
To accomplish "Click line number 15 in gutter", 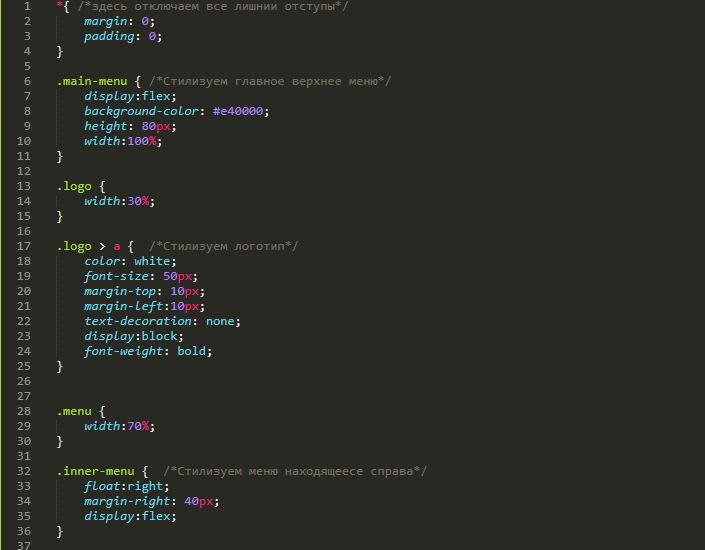I will click(x=24, y=216).
